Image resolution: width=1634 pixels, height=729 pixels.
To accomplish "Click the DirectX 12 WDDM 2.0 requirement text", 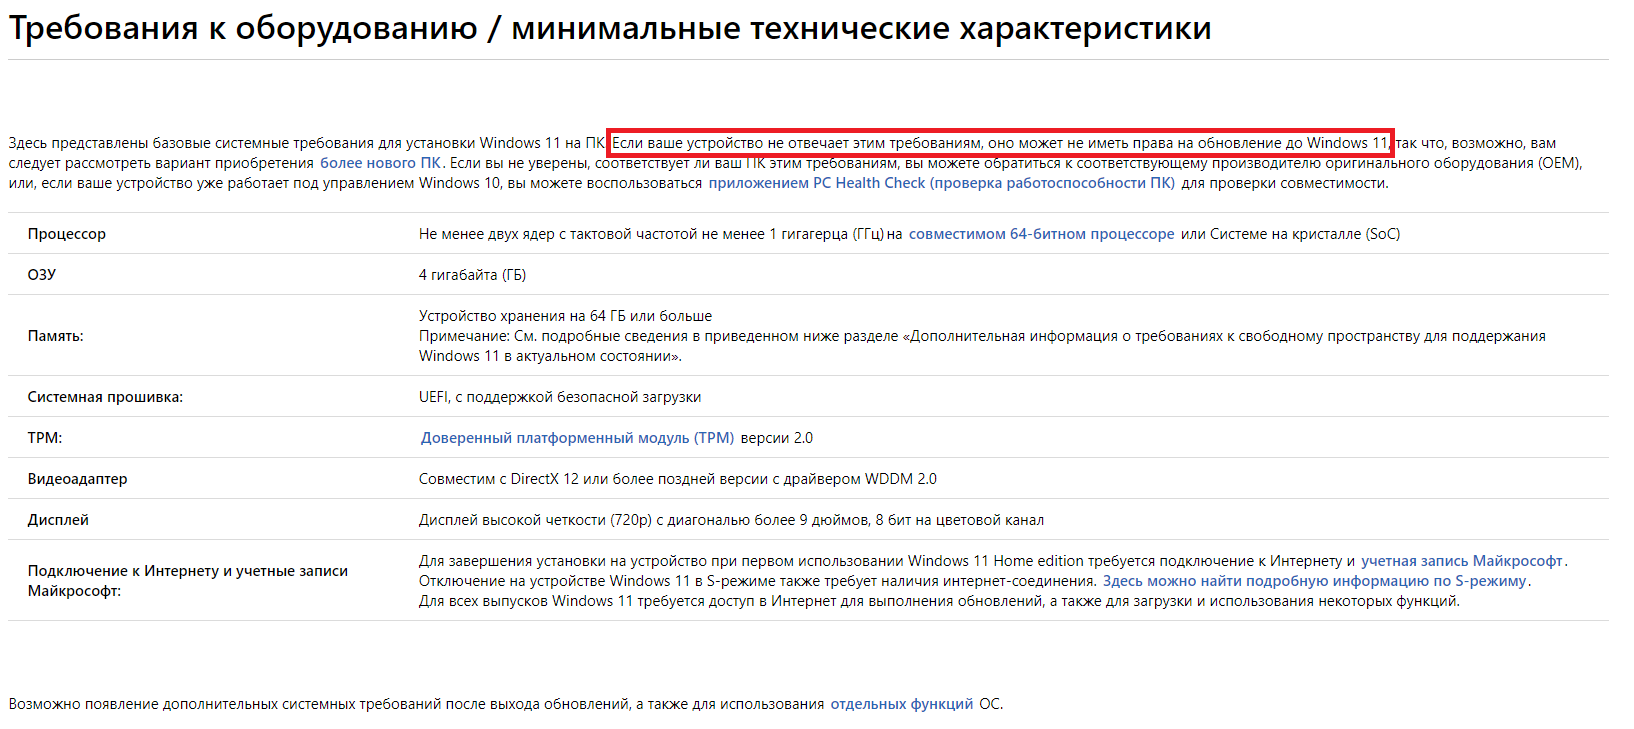I will [x=678, y=479].
